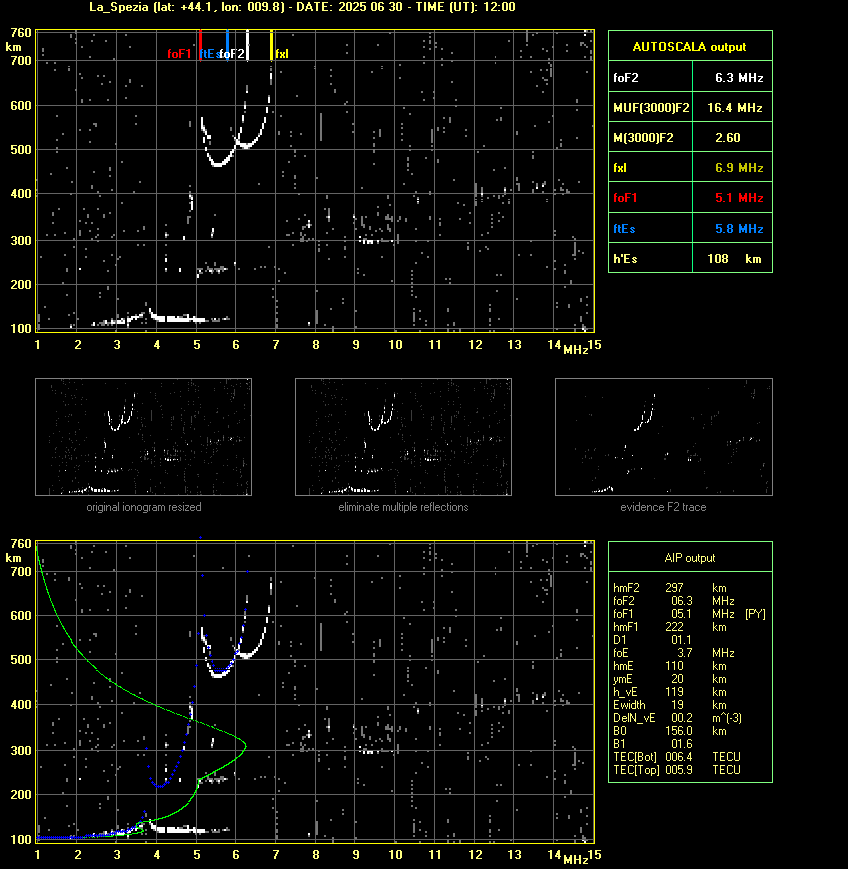Click the 'original ionogram resized' thumbnail
848x869 pixels.
pos(144,437)
